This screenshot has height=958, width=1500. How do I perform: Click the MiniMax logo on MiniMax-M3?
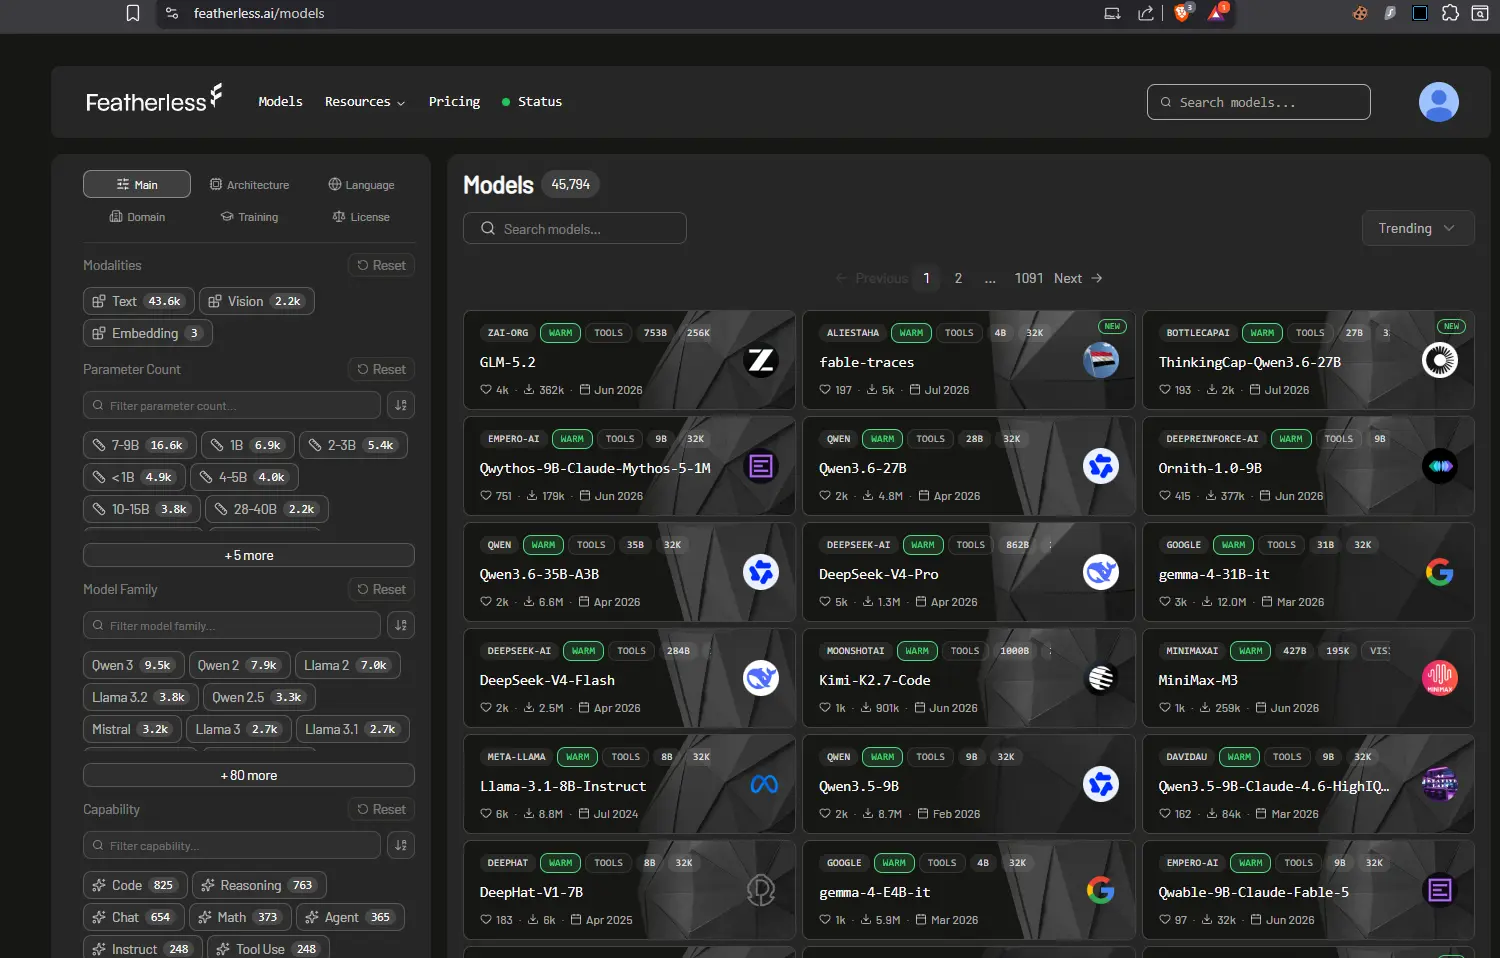coord(1439,678)
